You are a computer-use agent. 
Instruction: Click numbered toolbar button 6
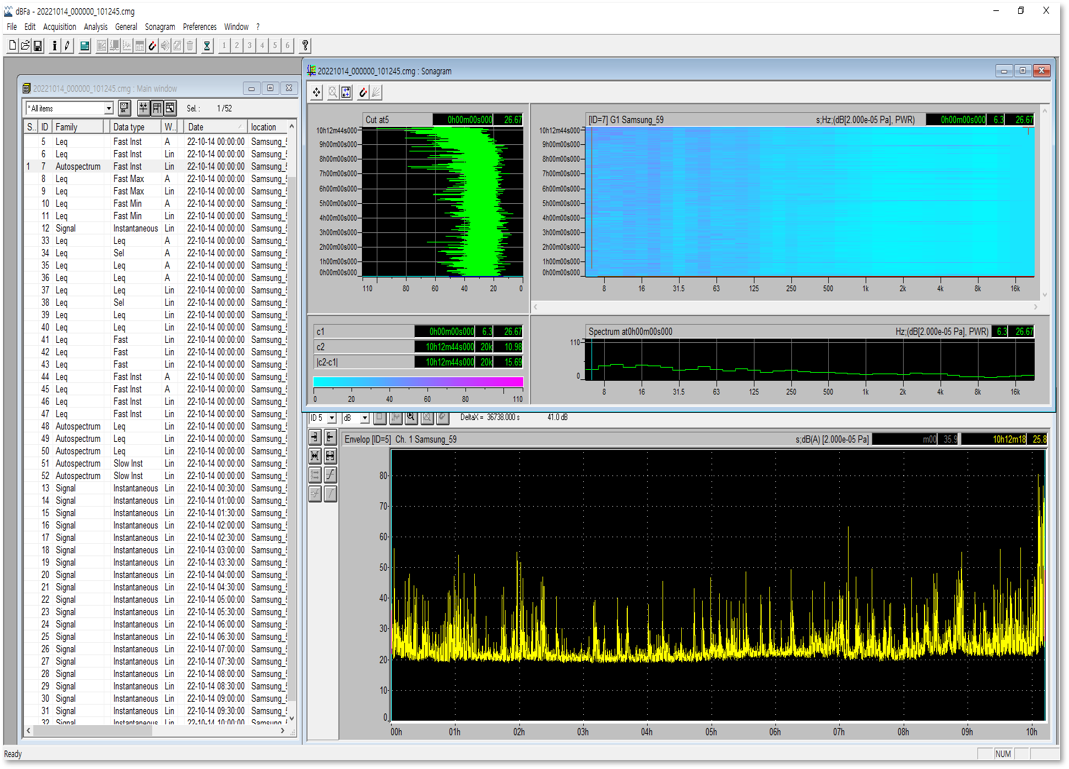pos(288,46)
